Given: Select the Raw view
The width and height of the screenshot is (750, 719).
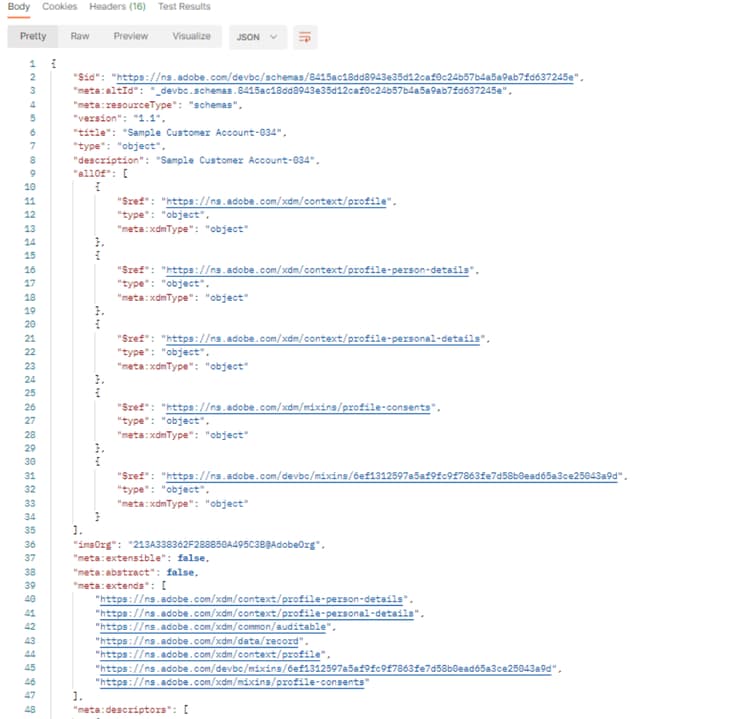Looking at the screenshot, I should coord(80,36).
